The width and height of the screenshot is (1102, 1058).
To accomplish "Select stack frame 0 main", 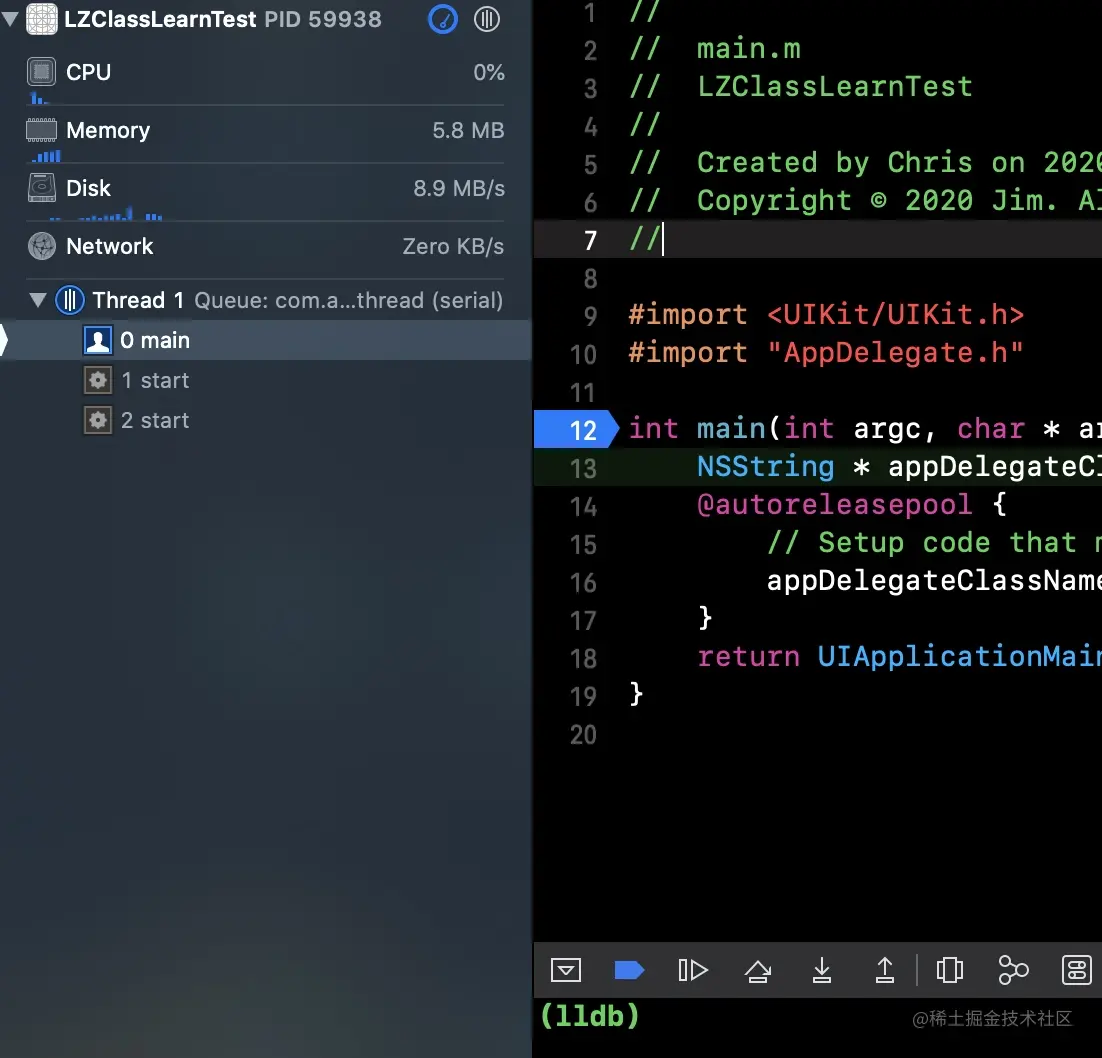I will [266, 340].
